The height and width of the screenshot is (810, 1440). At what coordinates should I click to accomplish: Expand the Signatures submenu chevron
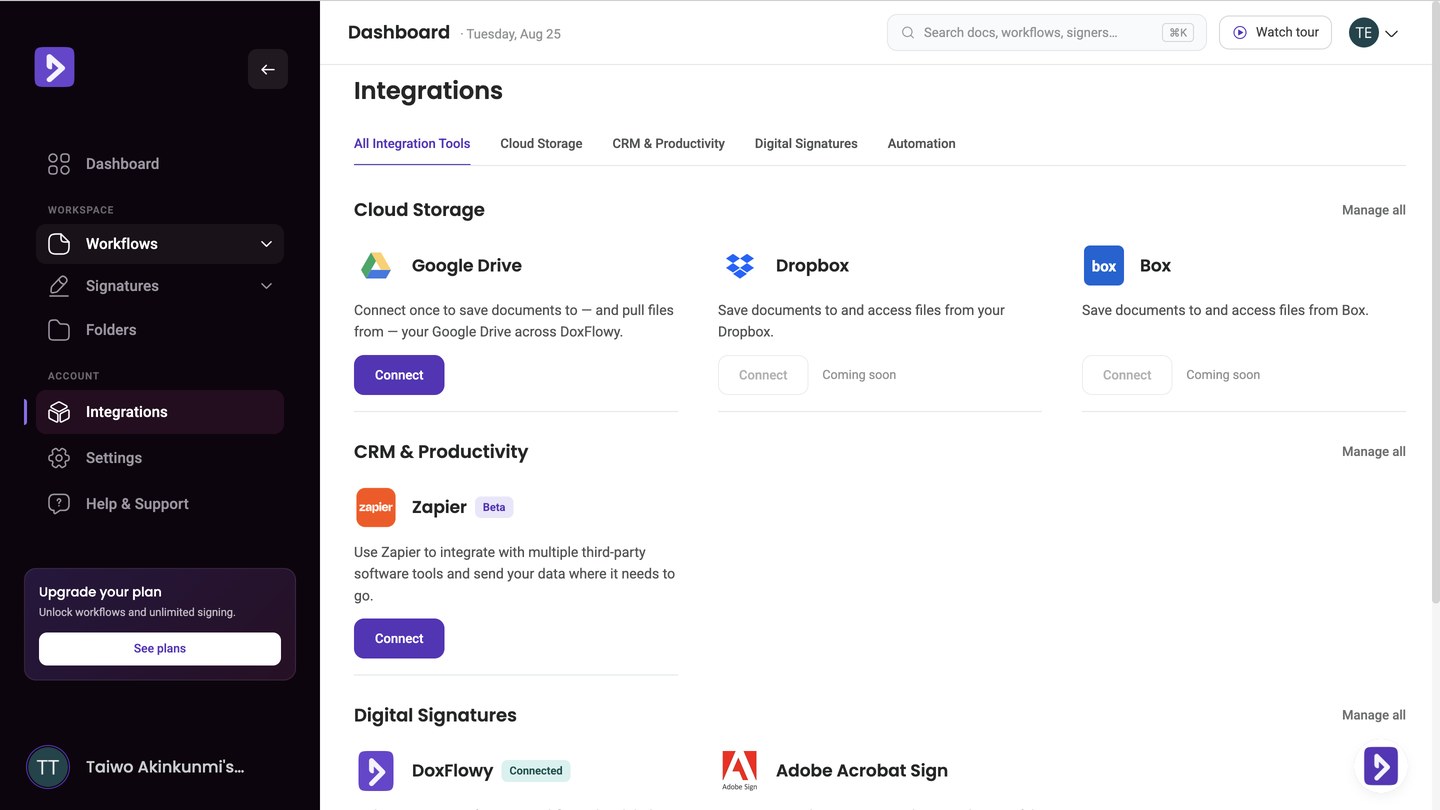tap(266, 286)
